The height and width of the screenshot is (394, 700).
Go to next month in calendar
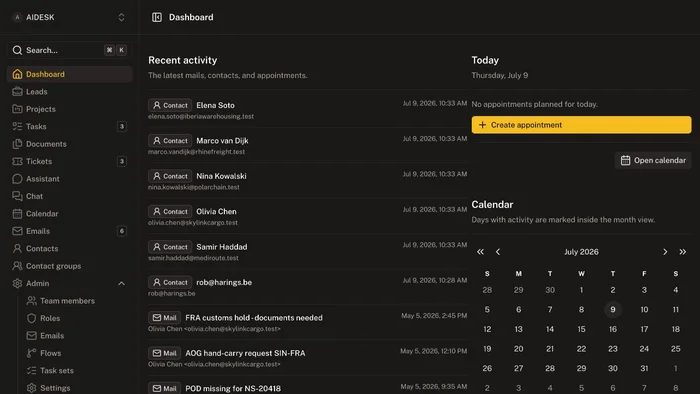[x=665, y=252]
